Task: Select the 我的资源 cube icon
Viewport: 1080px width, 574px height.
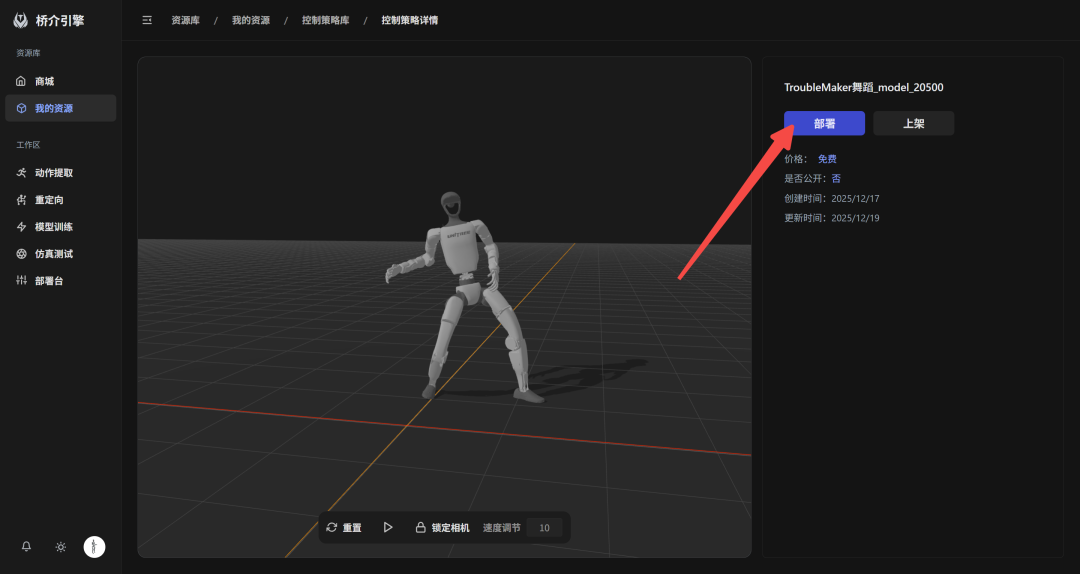Action: (x=21, y=108)
